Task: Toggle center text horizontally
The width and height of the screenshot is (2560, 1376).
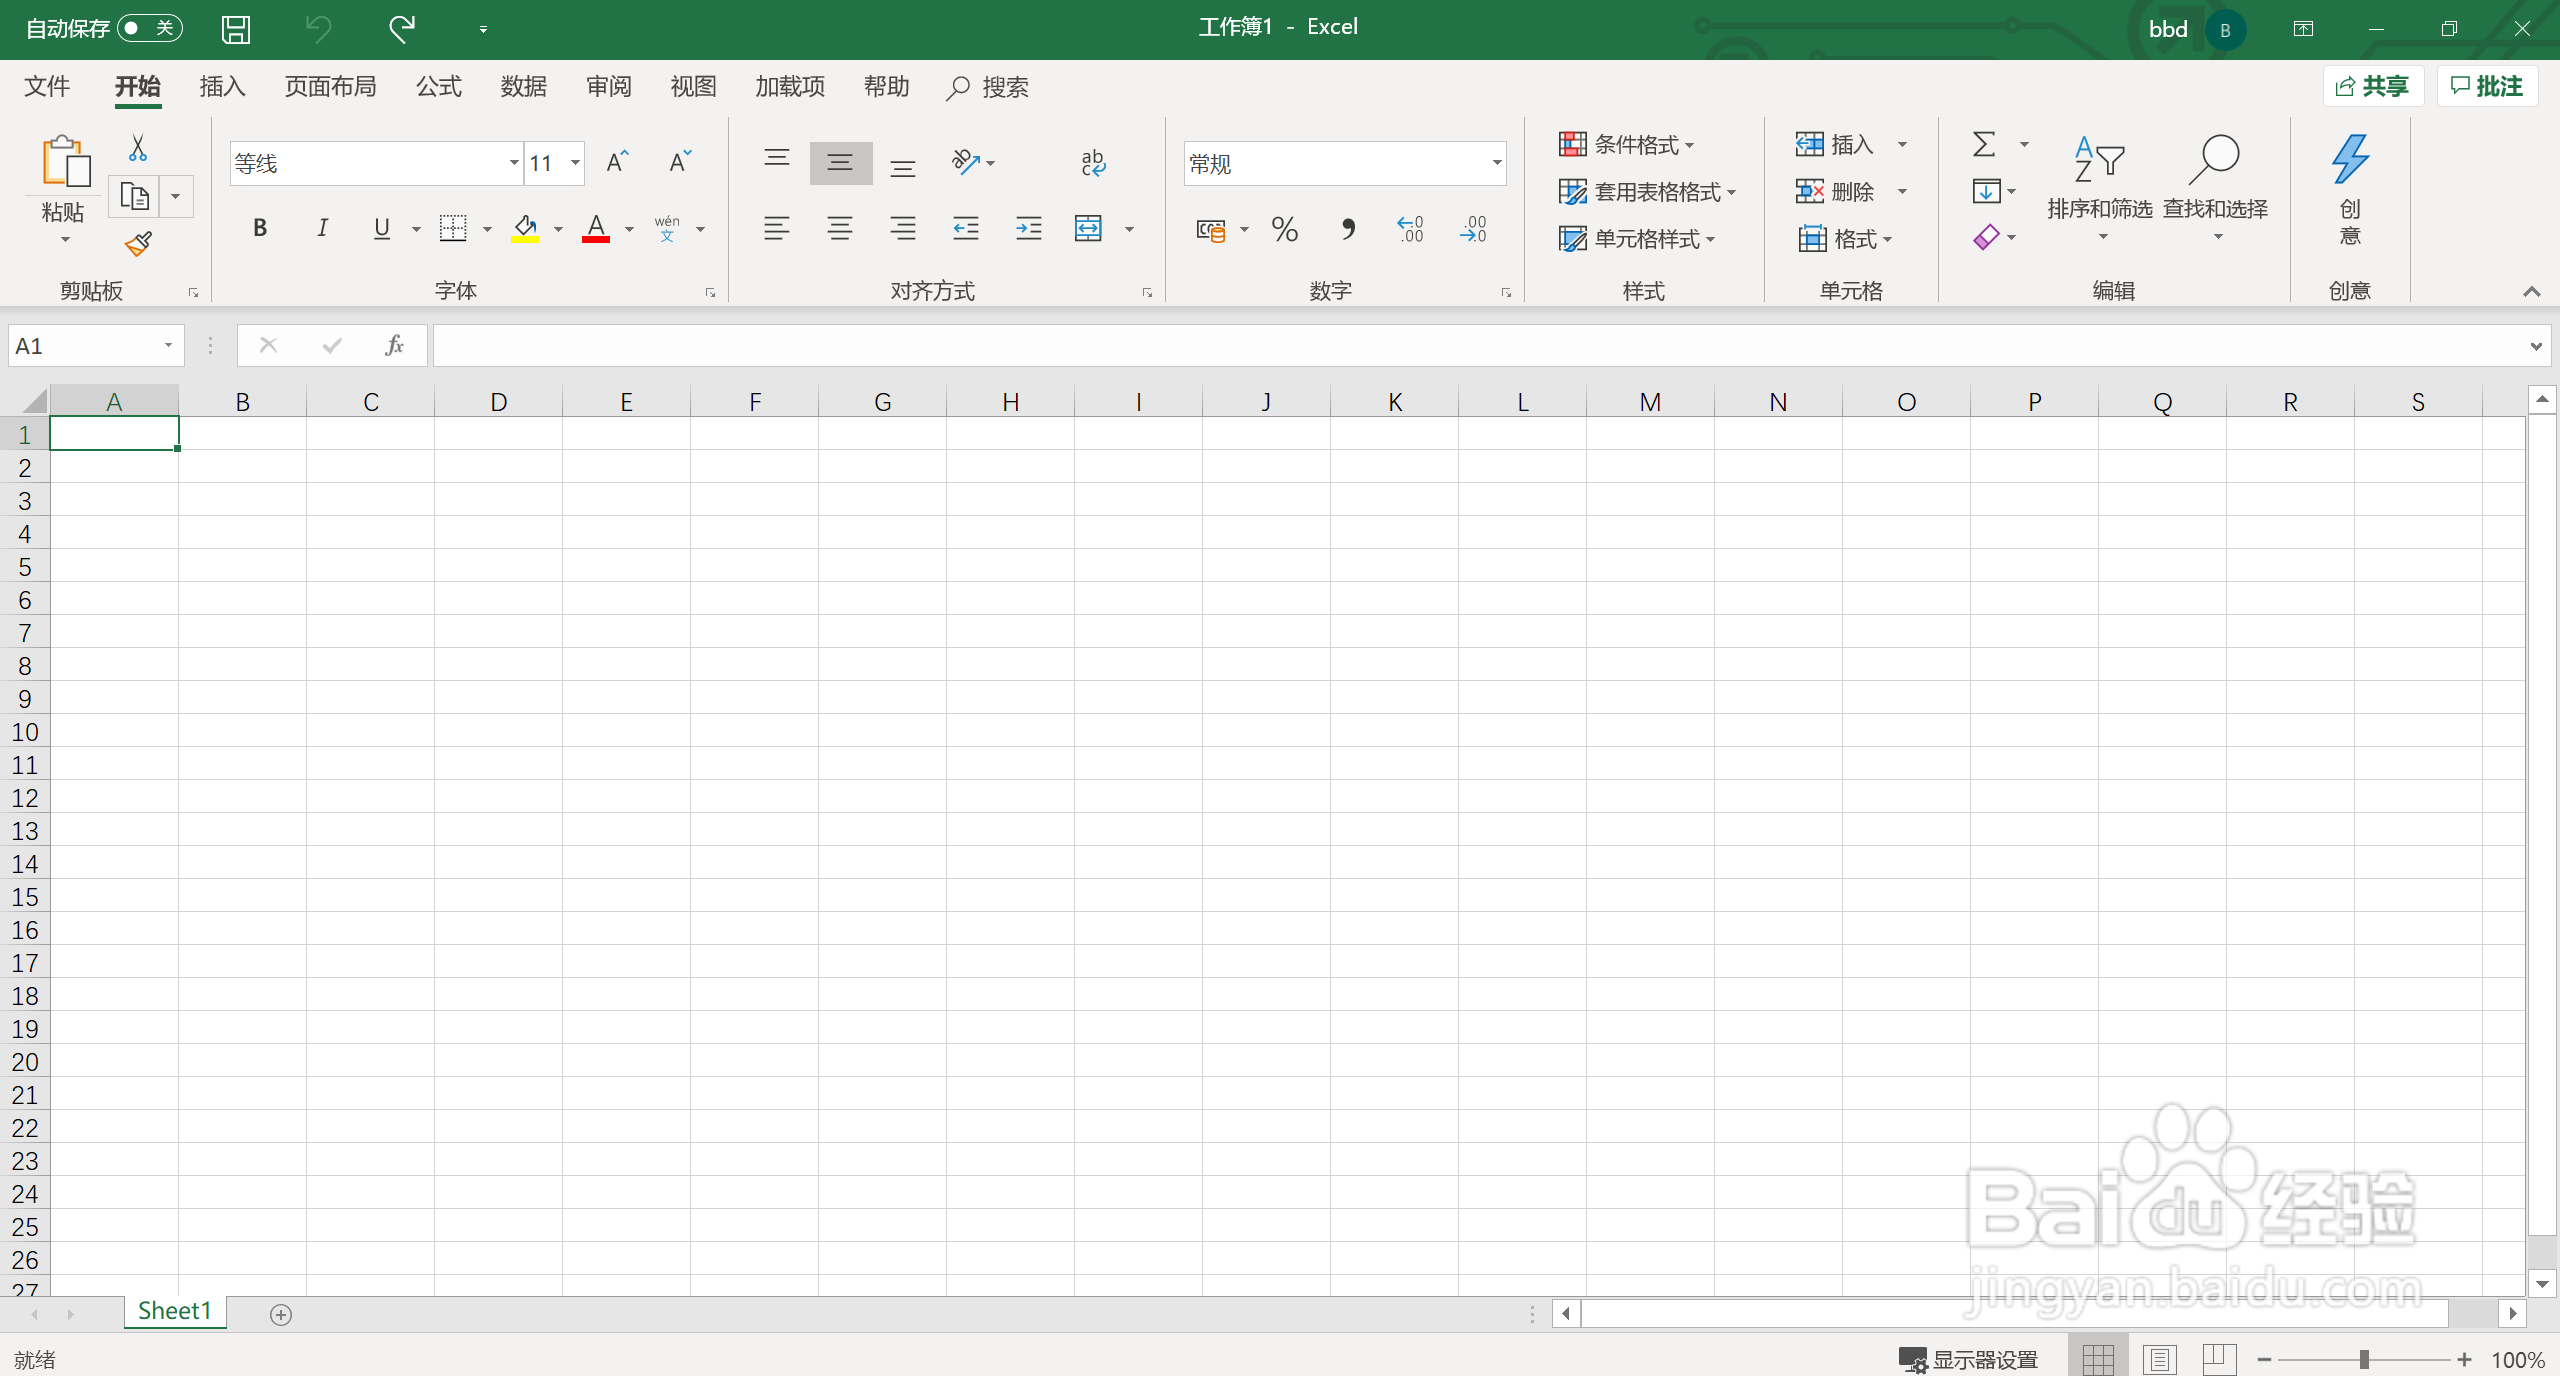Action: [840, 228]
